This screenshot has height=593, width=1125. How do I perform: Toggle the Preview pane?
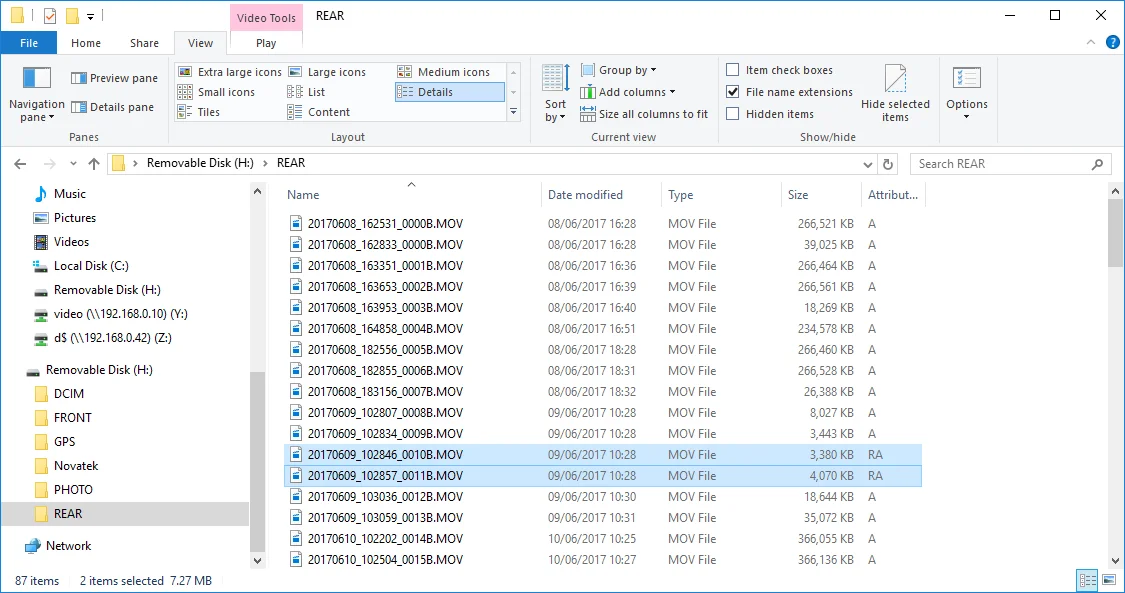(x=115, y=78)
